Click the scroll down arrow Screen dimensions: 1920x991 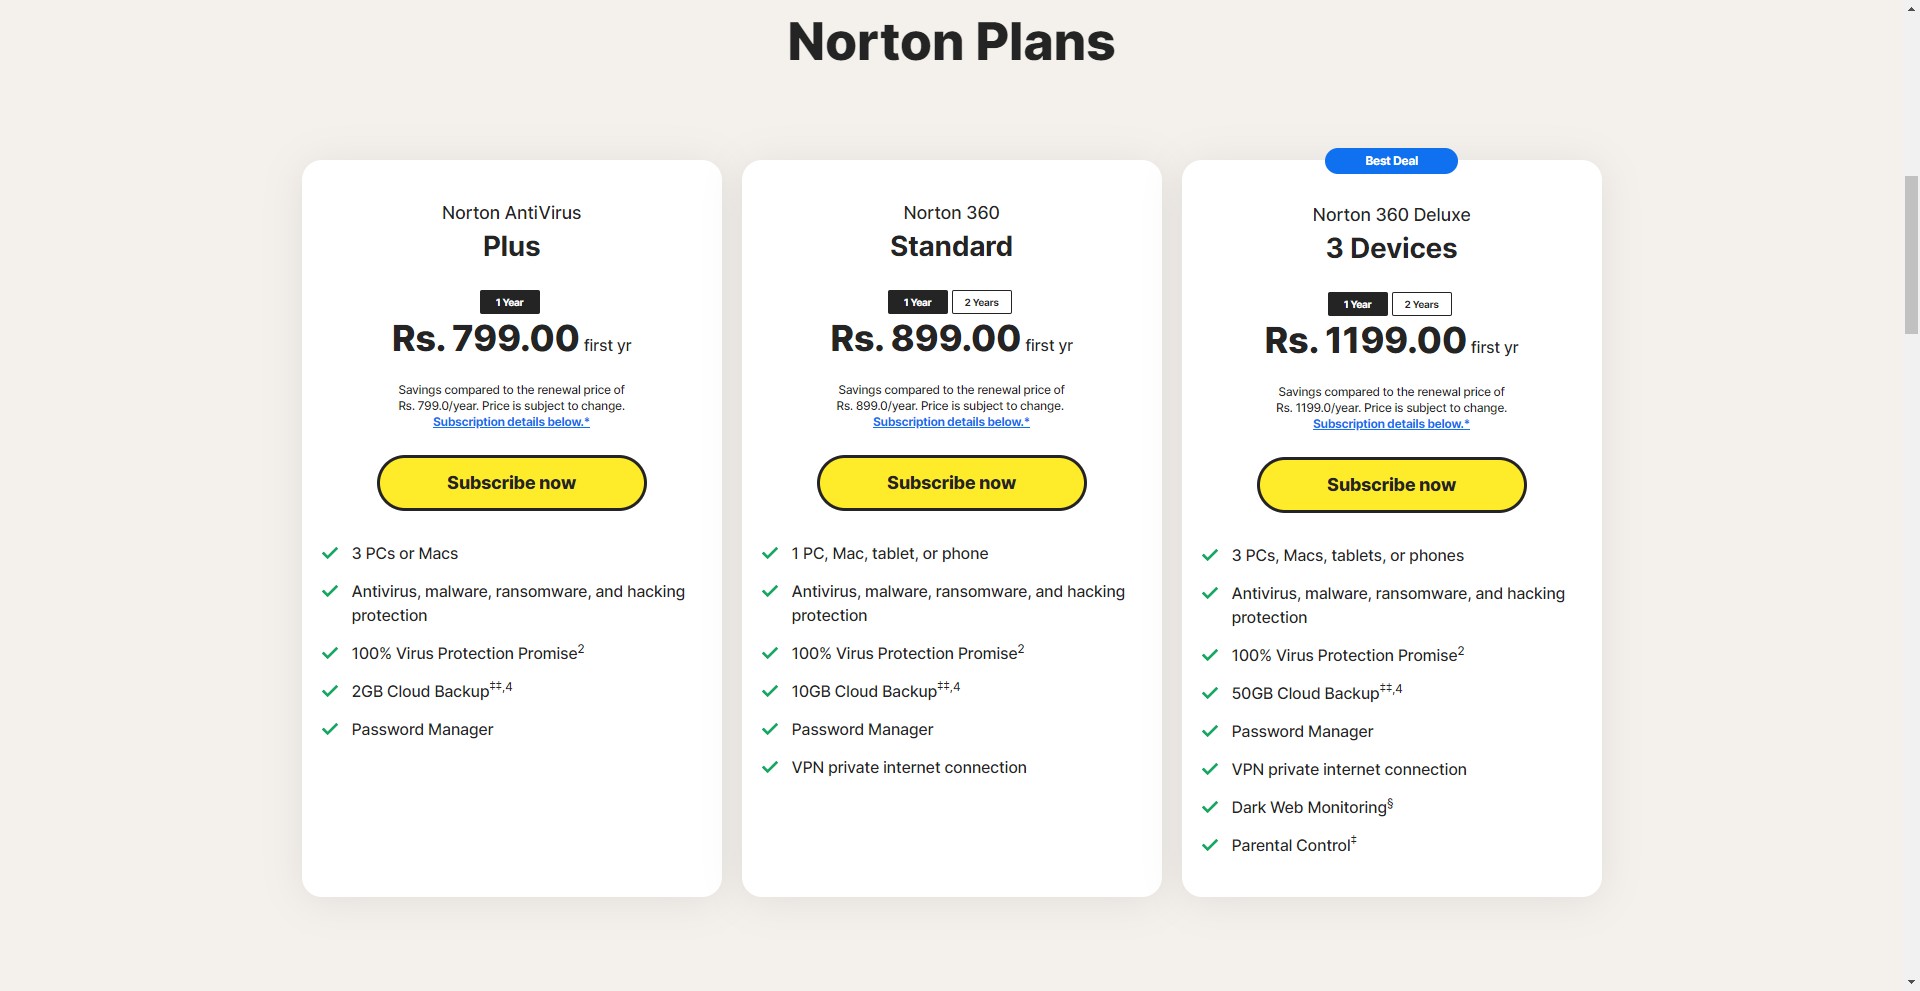(1911, 982)
